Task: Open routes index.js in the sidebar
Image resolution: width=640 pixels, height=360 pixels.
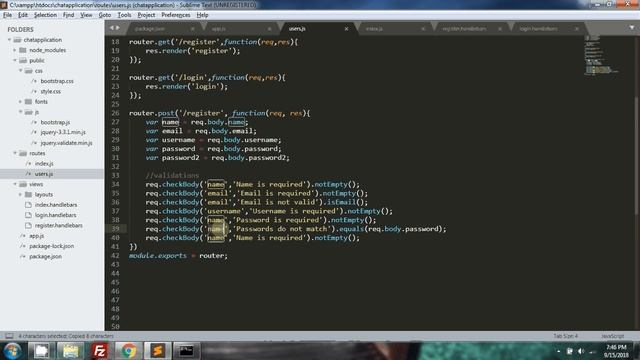Action: [x=44, y=164]
